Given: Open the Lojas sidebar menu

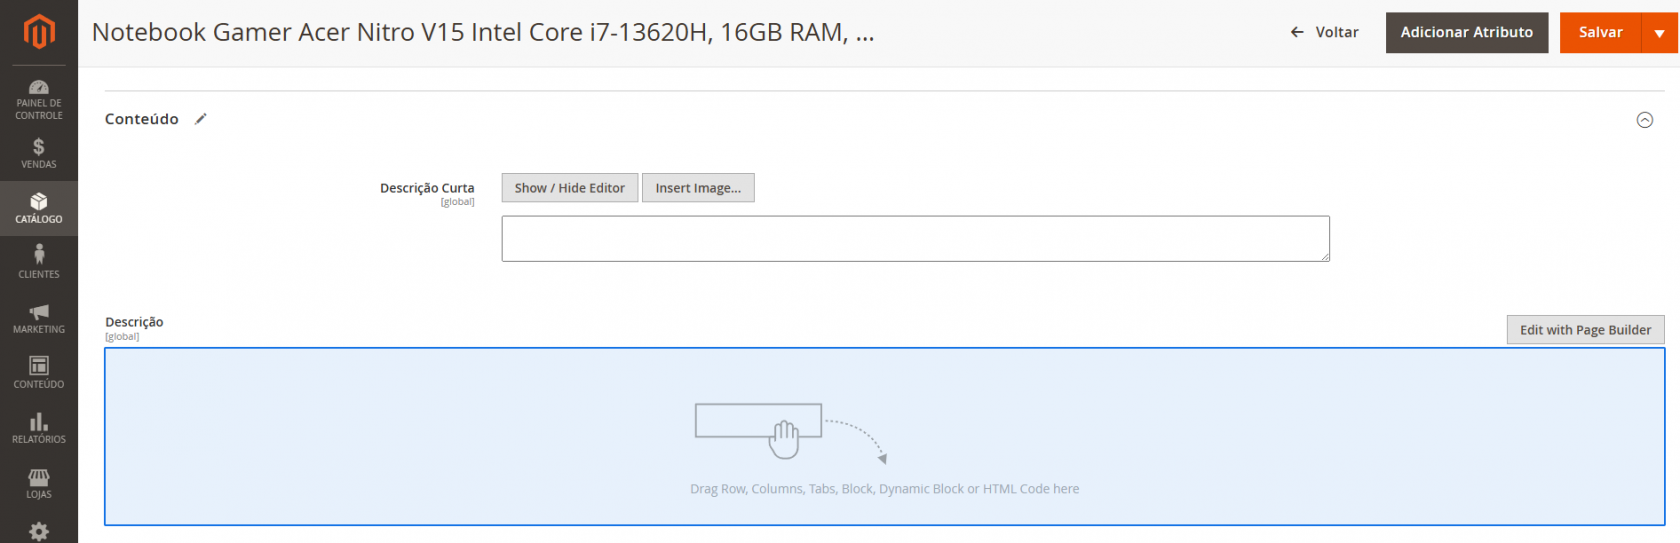Looking at the screenshot, I should pos(39,483).
